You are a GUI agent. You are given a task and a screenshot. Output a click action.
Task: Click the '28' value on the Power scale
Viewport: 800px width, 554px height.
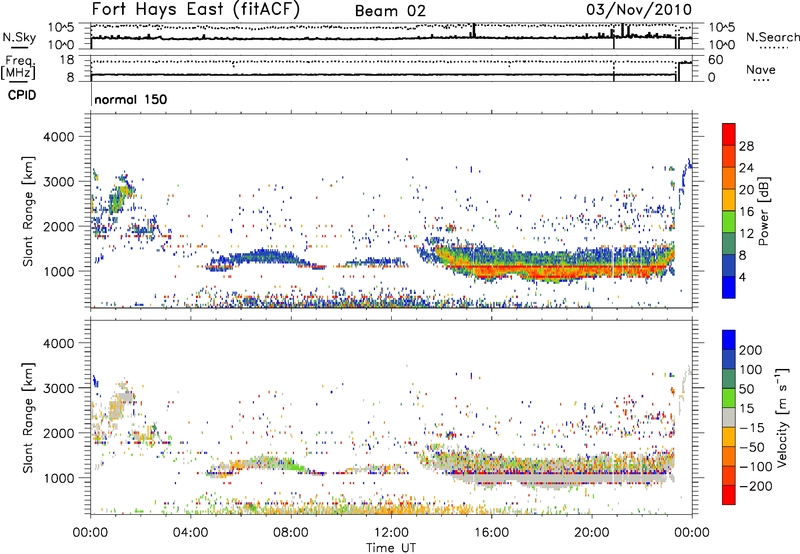click(746, 146)
